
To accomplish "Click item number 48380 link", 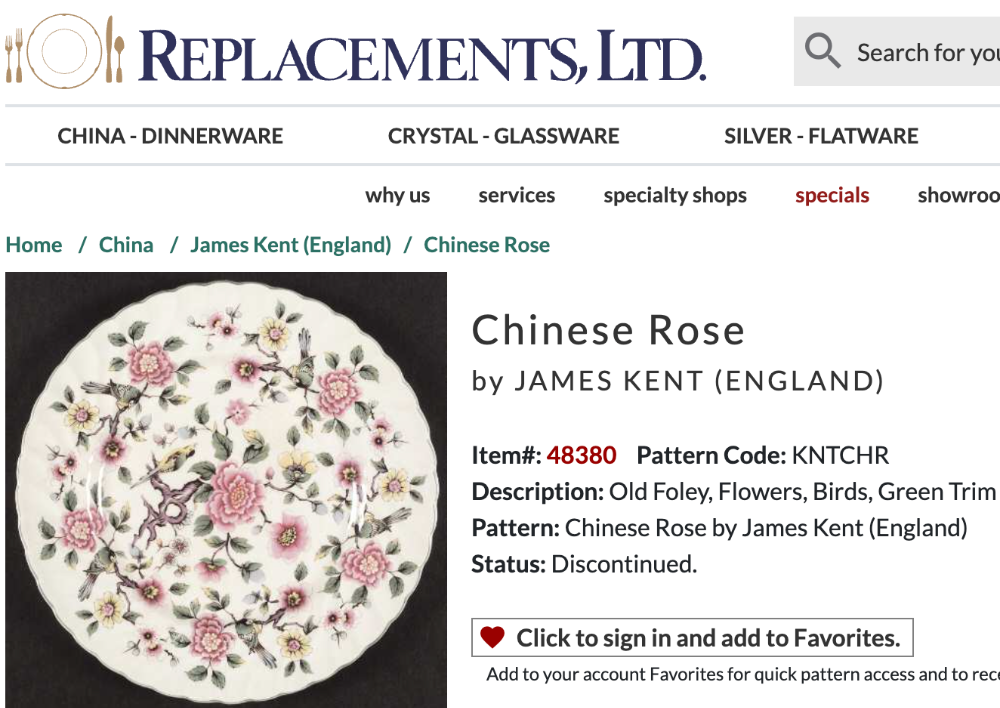I will tap(581, 456).
